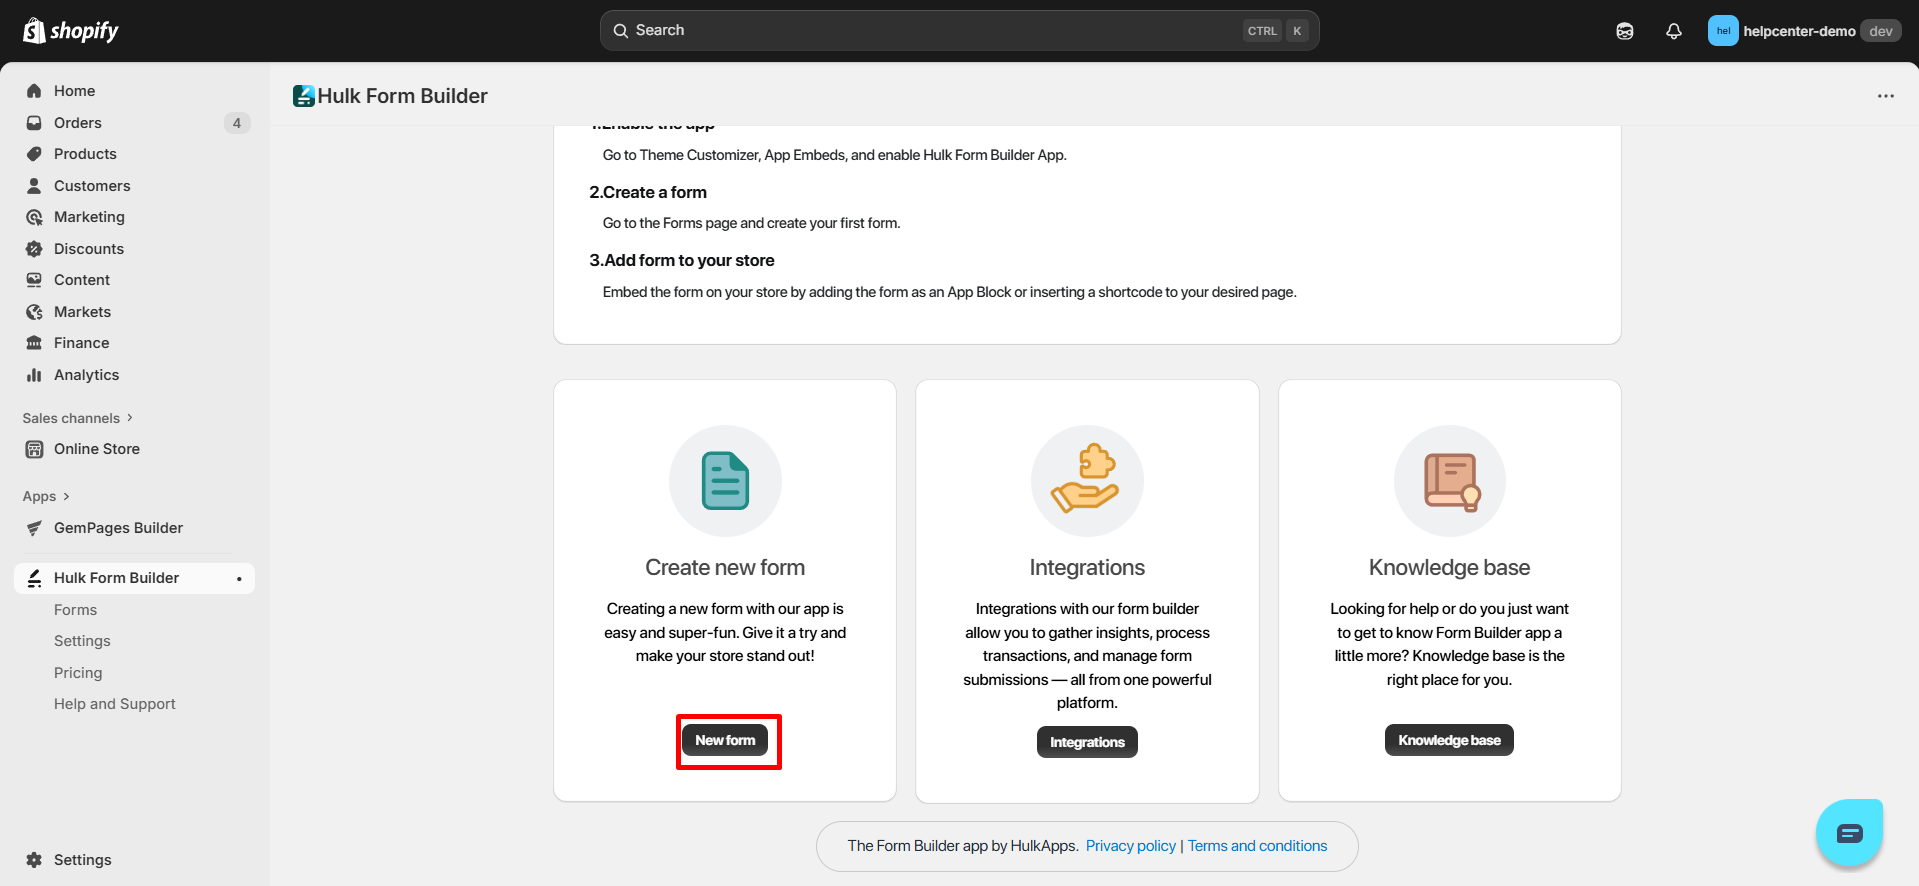Click the Markets globe icon
The image size is (1919, 886).
pyautogui.click(x=34, y=312)
